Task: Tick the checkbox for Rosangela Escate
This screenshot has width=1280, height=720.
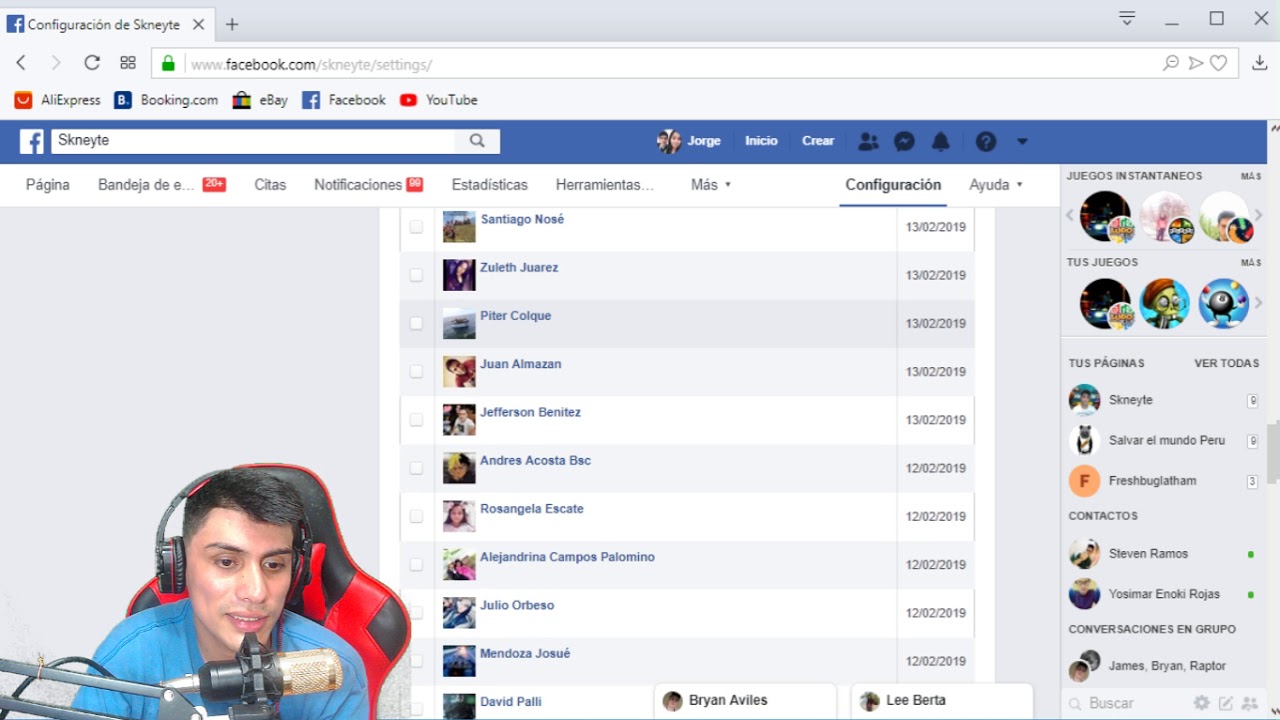Action: [x=416, y=516]
